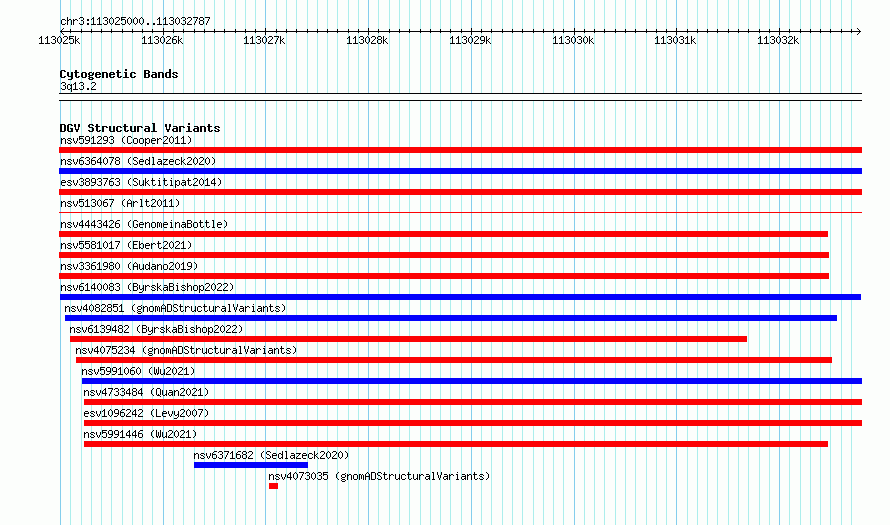Select red bar under nsv5991446

(x=456, y=444)
